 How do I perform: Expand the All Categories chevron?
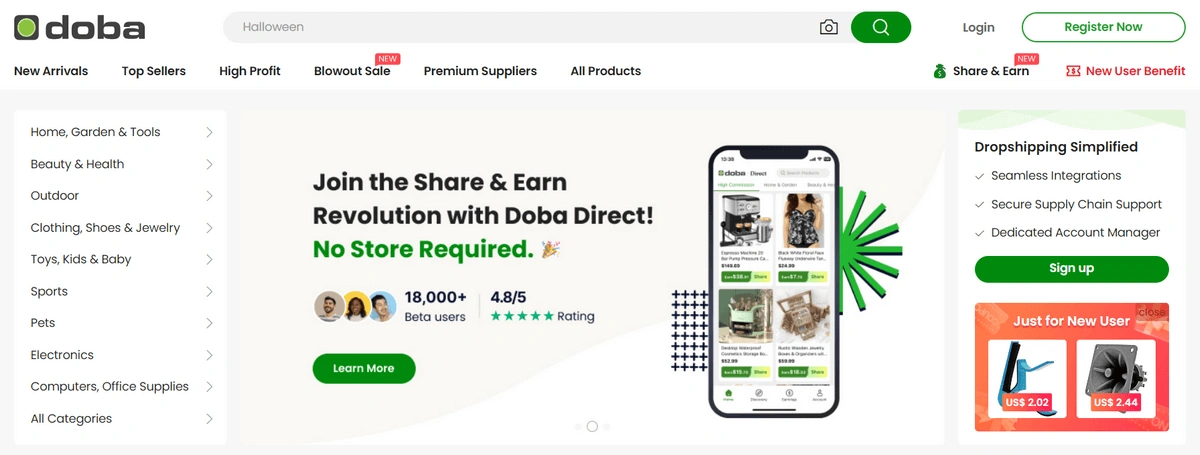coord(209,419)
